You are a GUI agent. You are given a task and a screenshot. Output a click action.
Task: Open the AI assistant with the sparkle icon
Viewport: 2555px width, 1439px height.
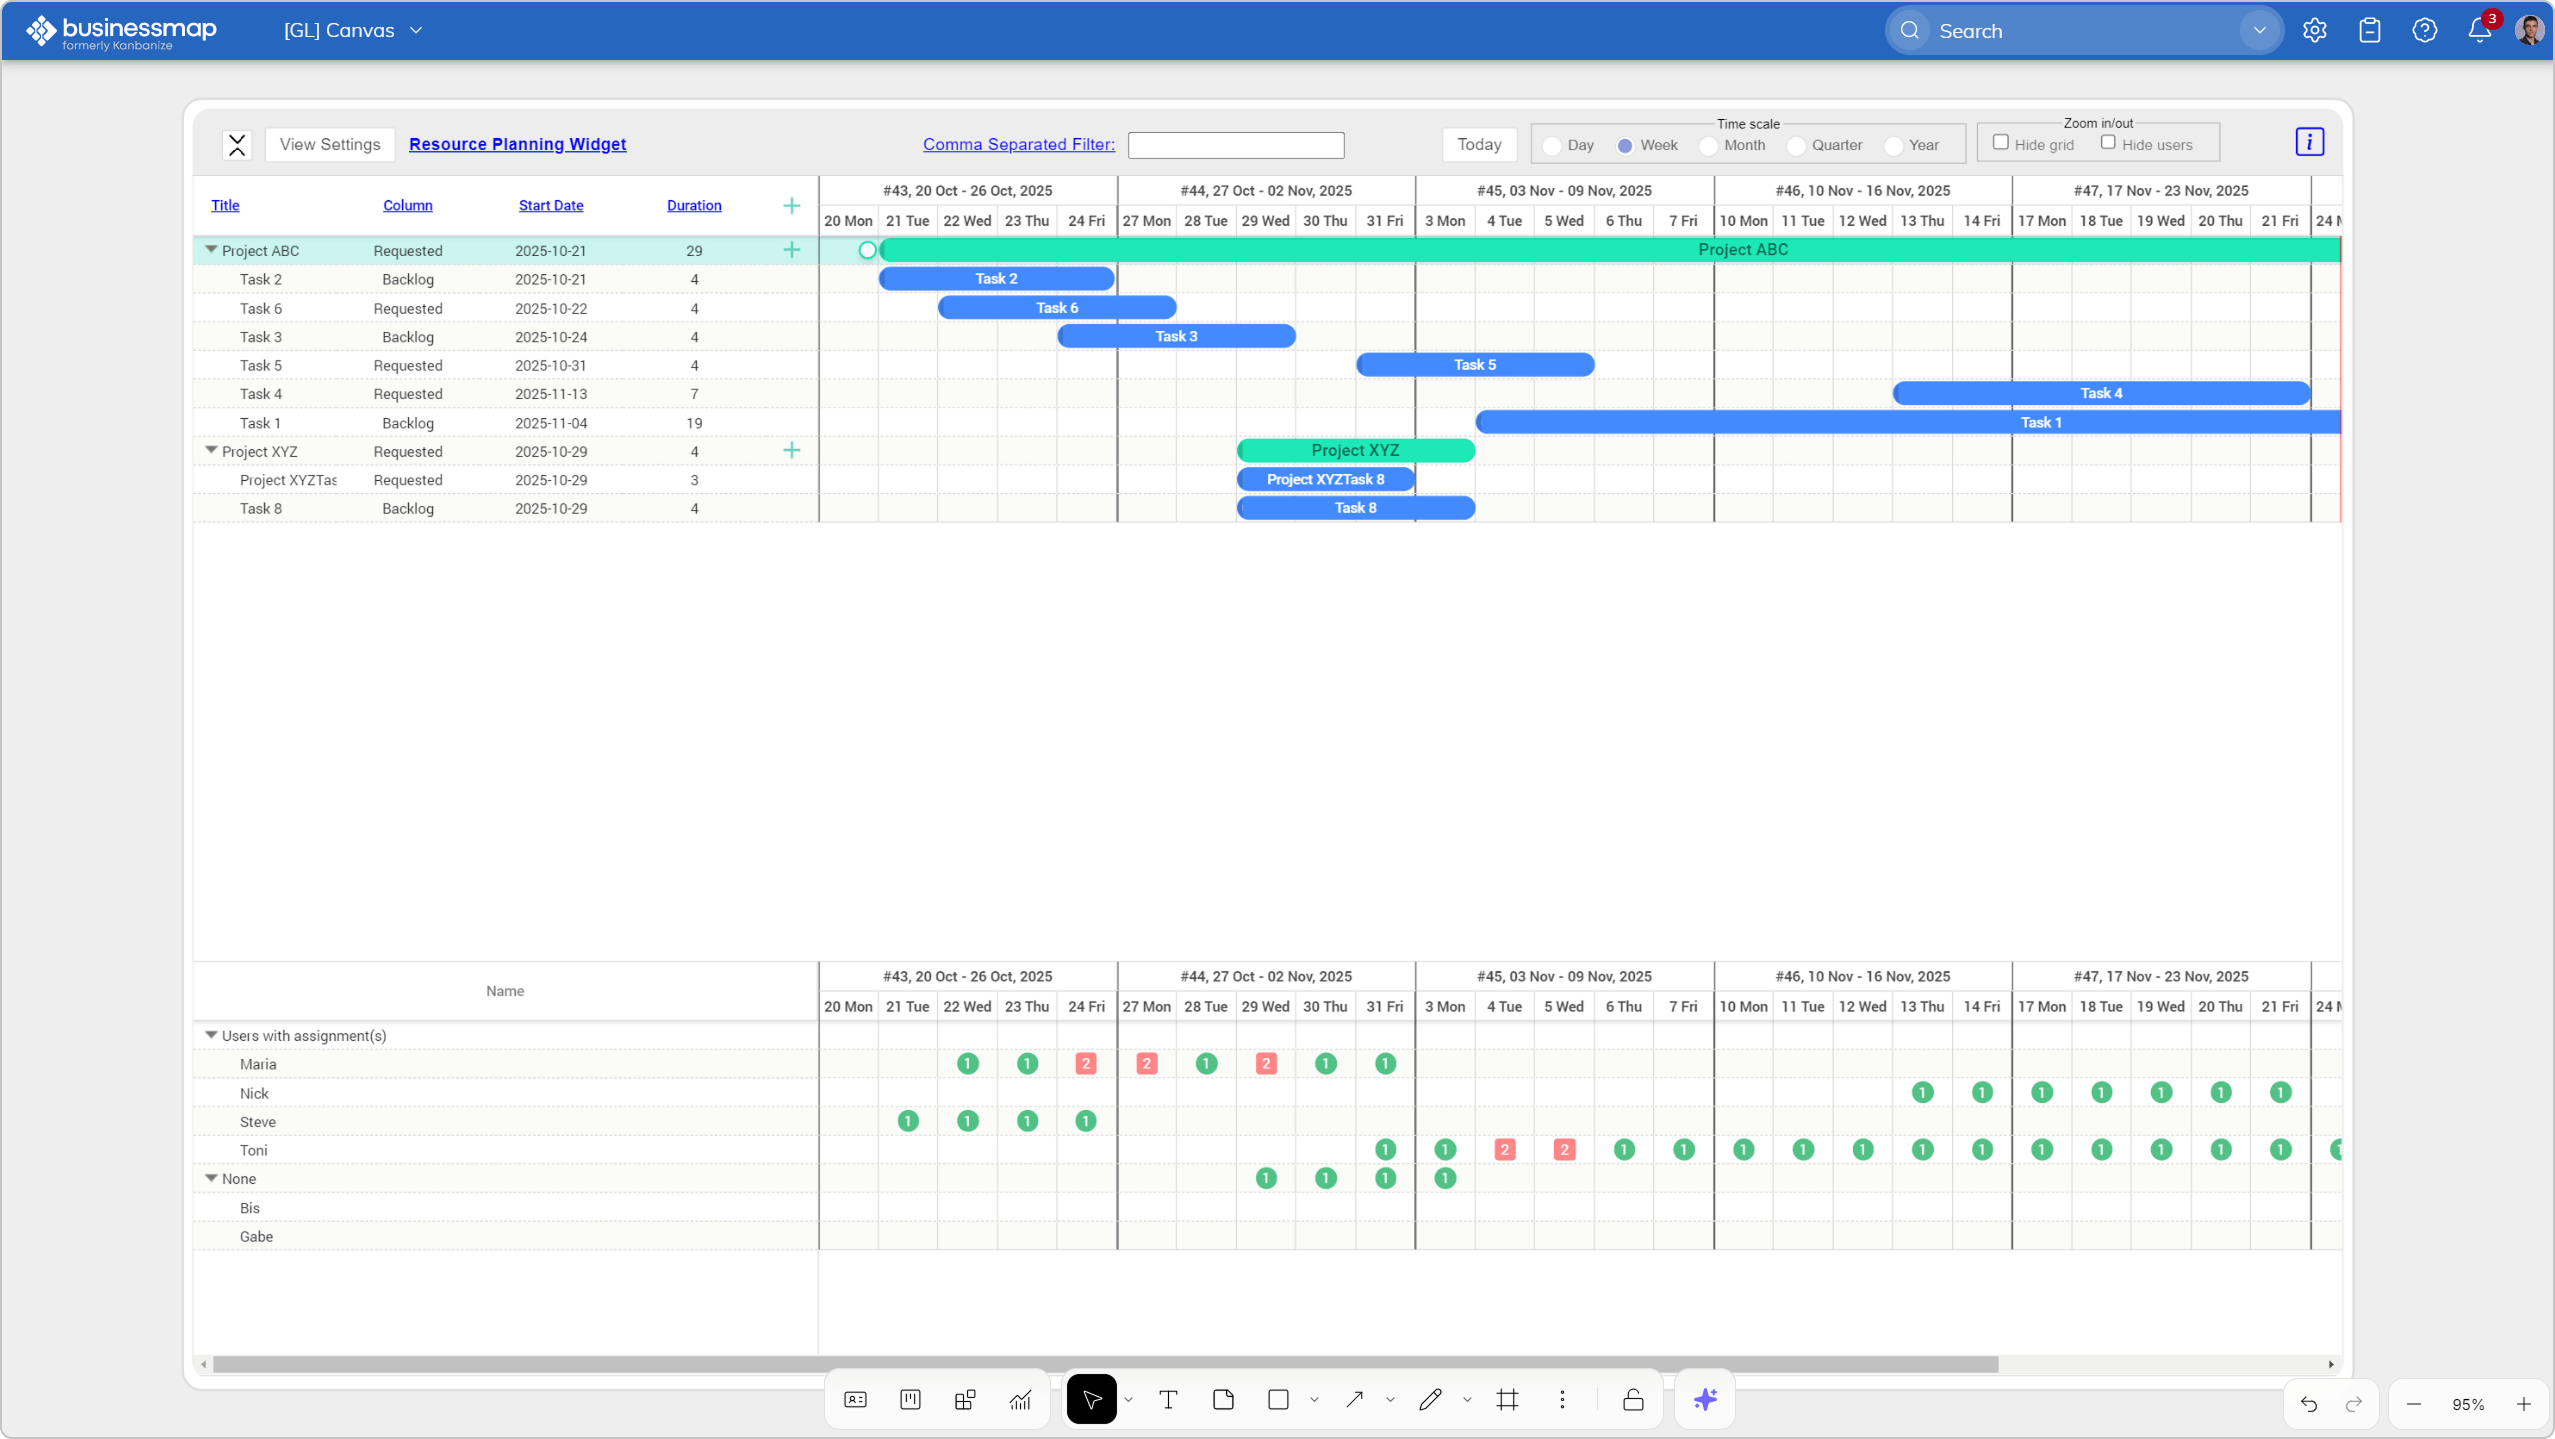(x=1705, y=1399)
